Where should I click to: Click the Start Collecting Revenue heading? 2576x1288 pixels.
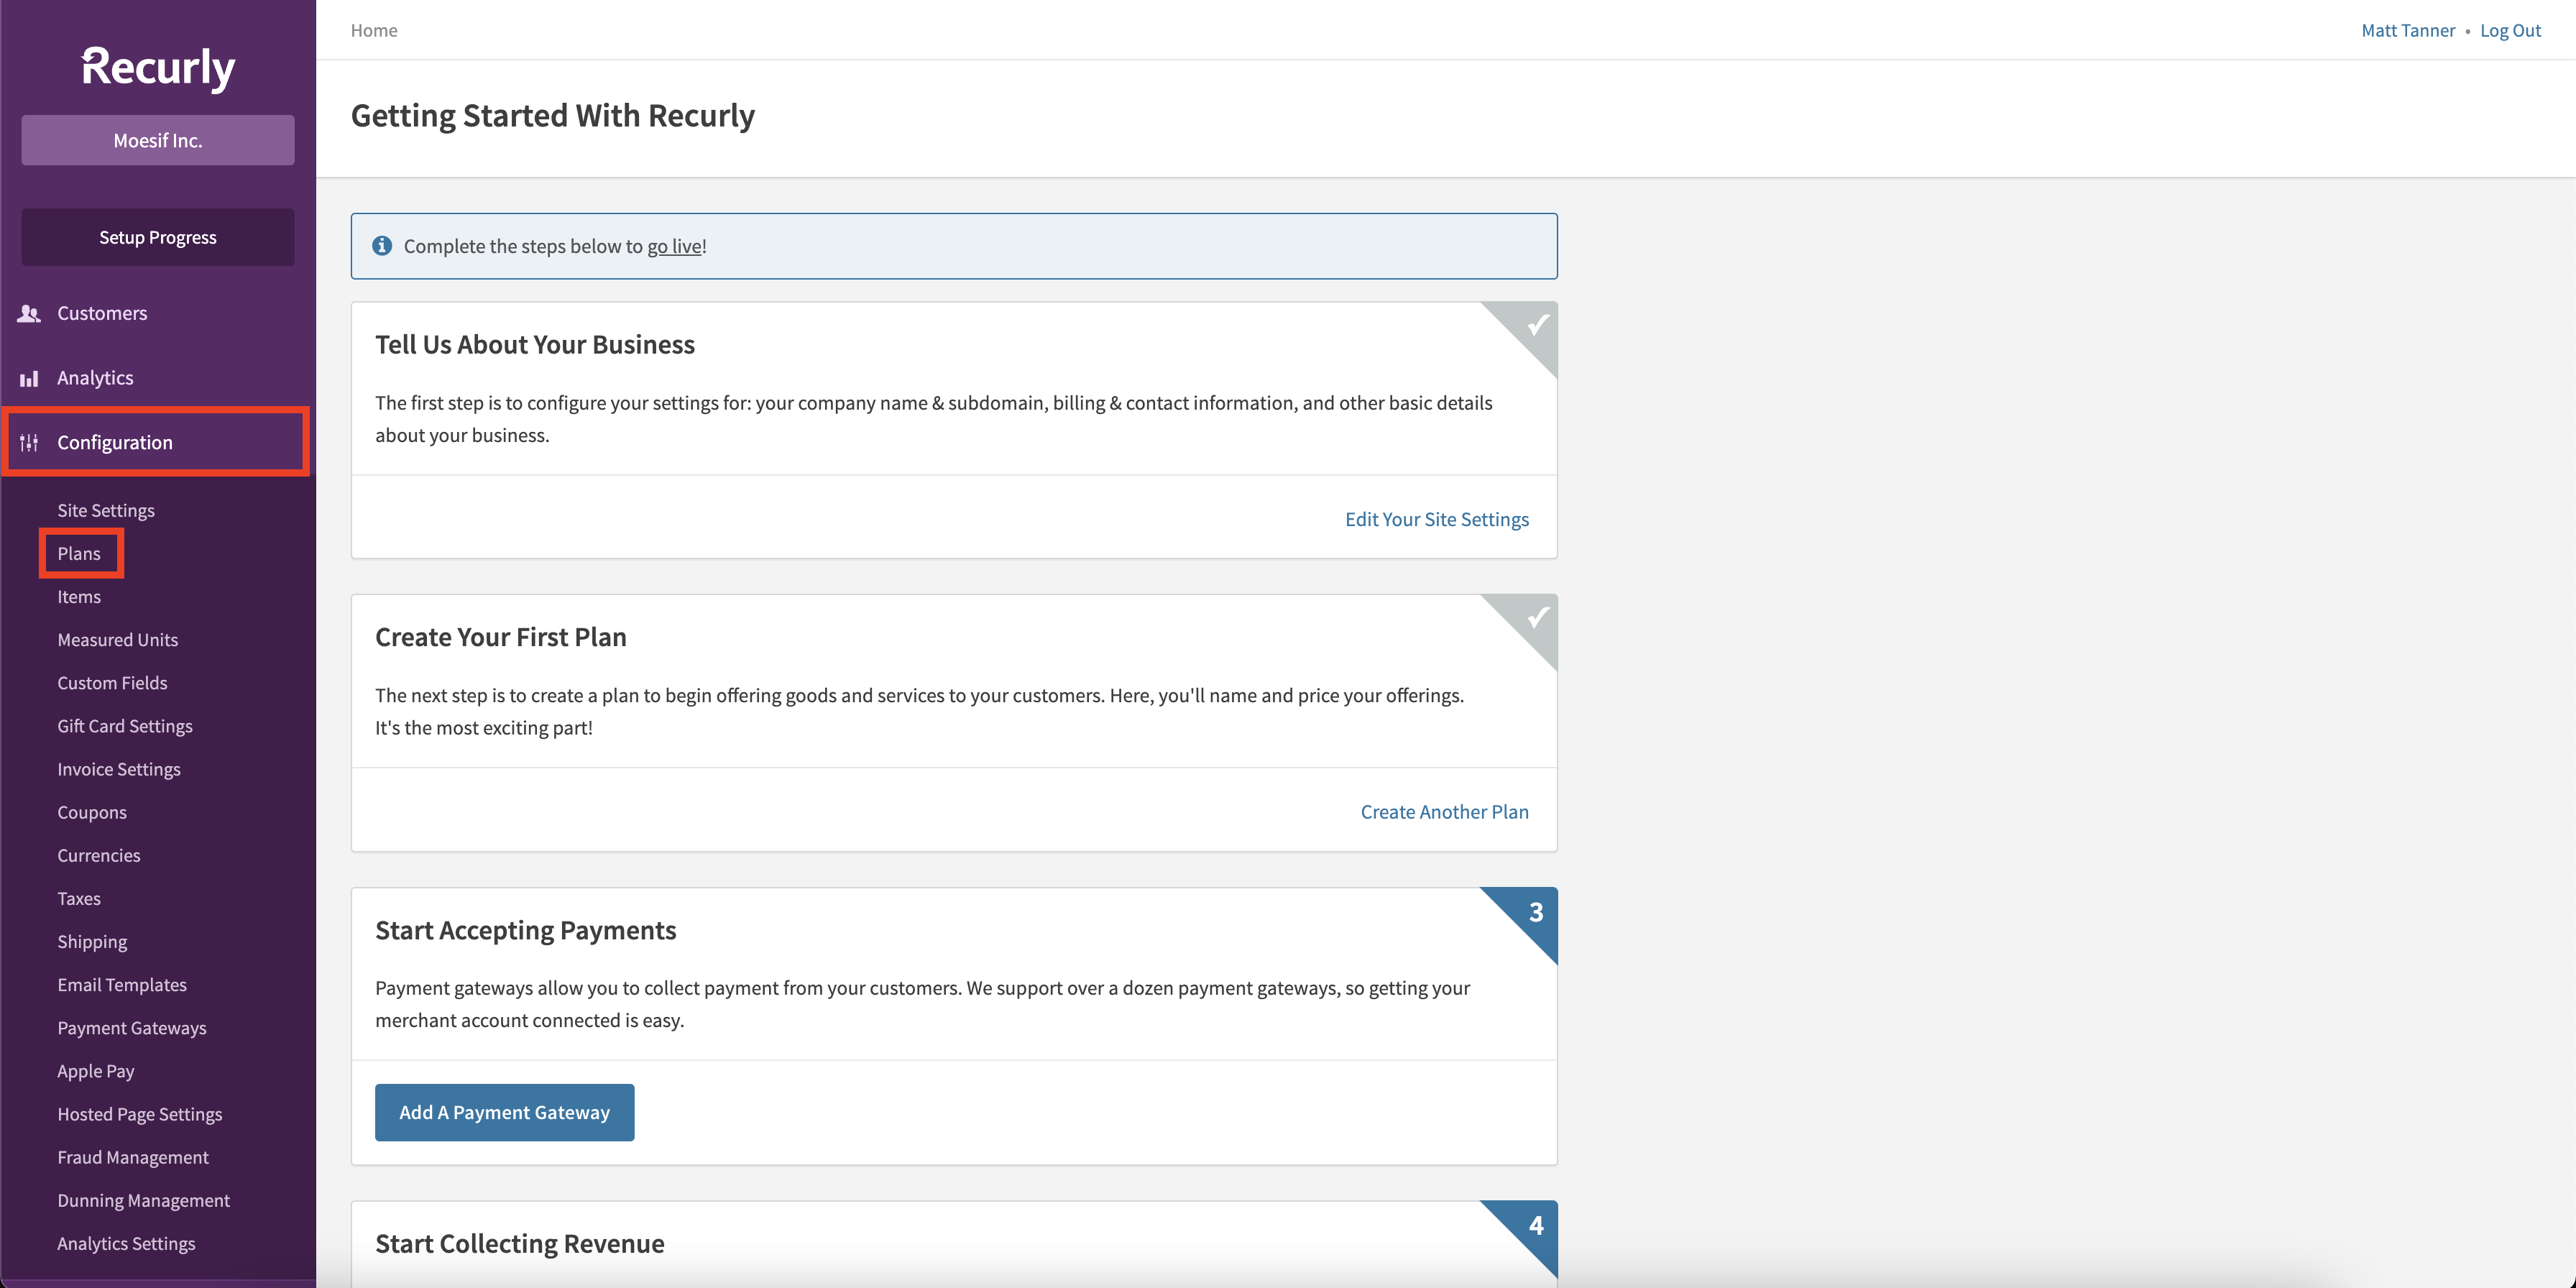(520, 1243)
